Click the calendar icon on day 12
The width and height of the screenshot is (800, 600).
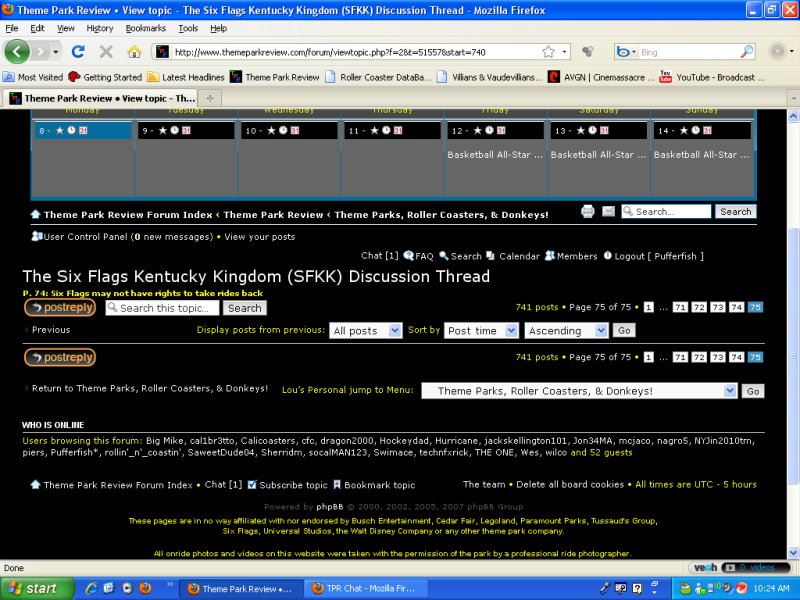(x=501, y=131)
